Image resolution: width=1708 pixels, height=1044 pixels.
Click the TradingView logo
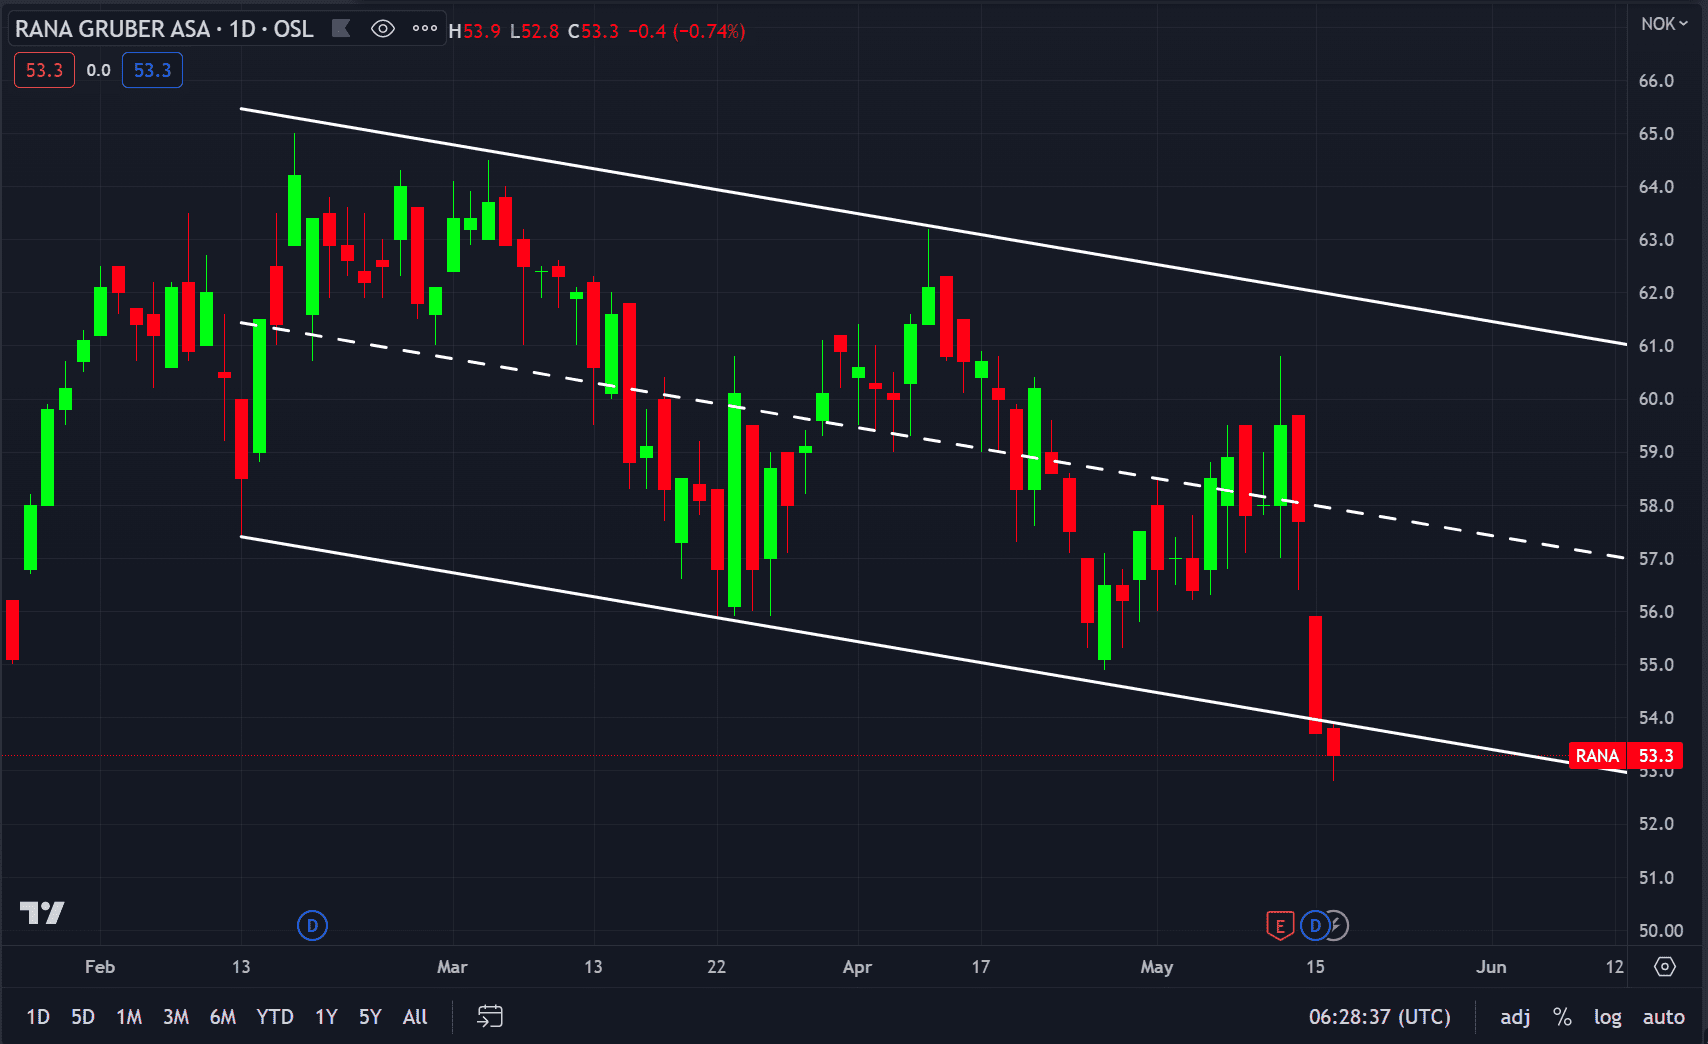point(42,912)
